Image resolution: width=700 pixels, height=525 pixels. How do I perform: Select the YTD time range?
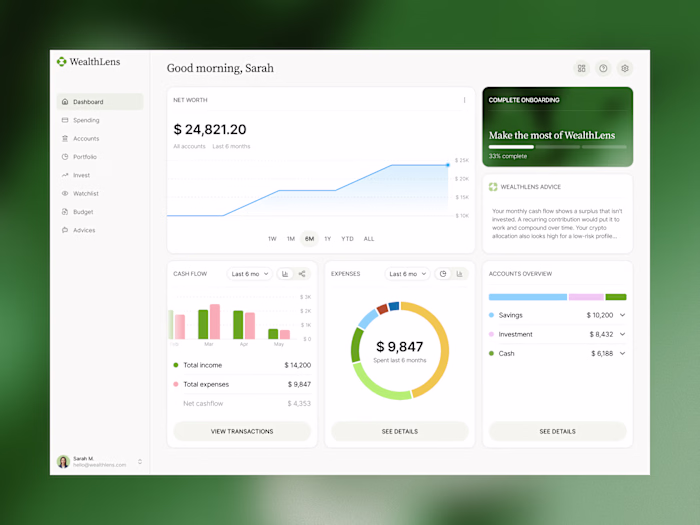pos(347,239)
